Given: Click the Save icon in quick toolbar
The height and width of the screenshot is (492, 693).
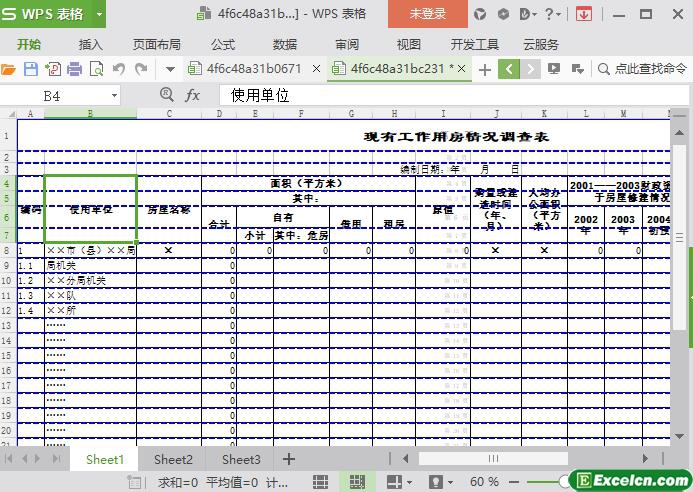Looking at the screenshot, I should point(31,69).
